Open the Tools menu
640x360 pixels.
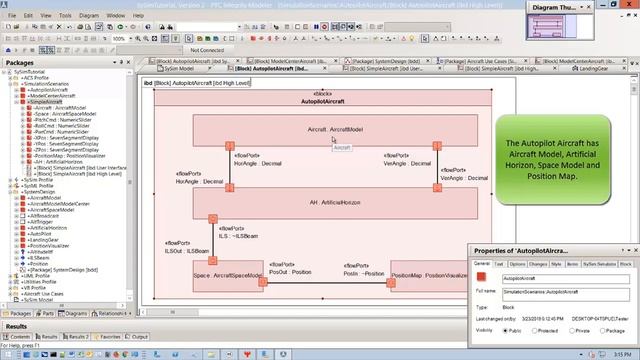point(65,16)
